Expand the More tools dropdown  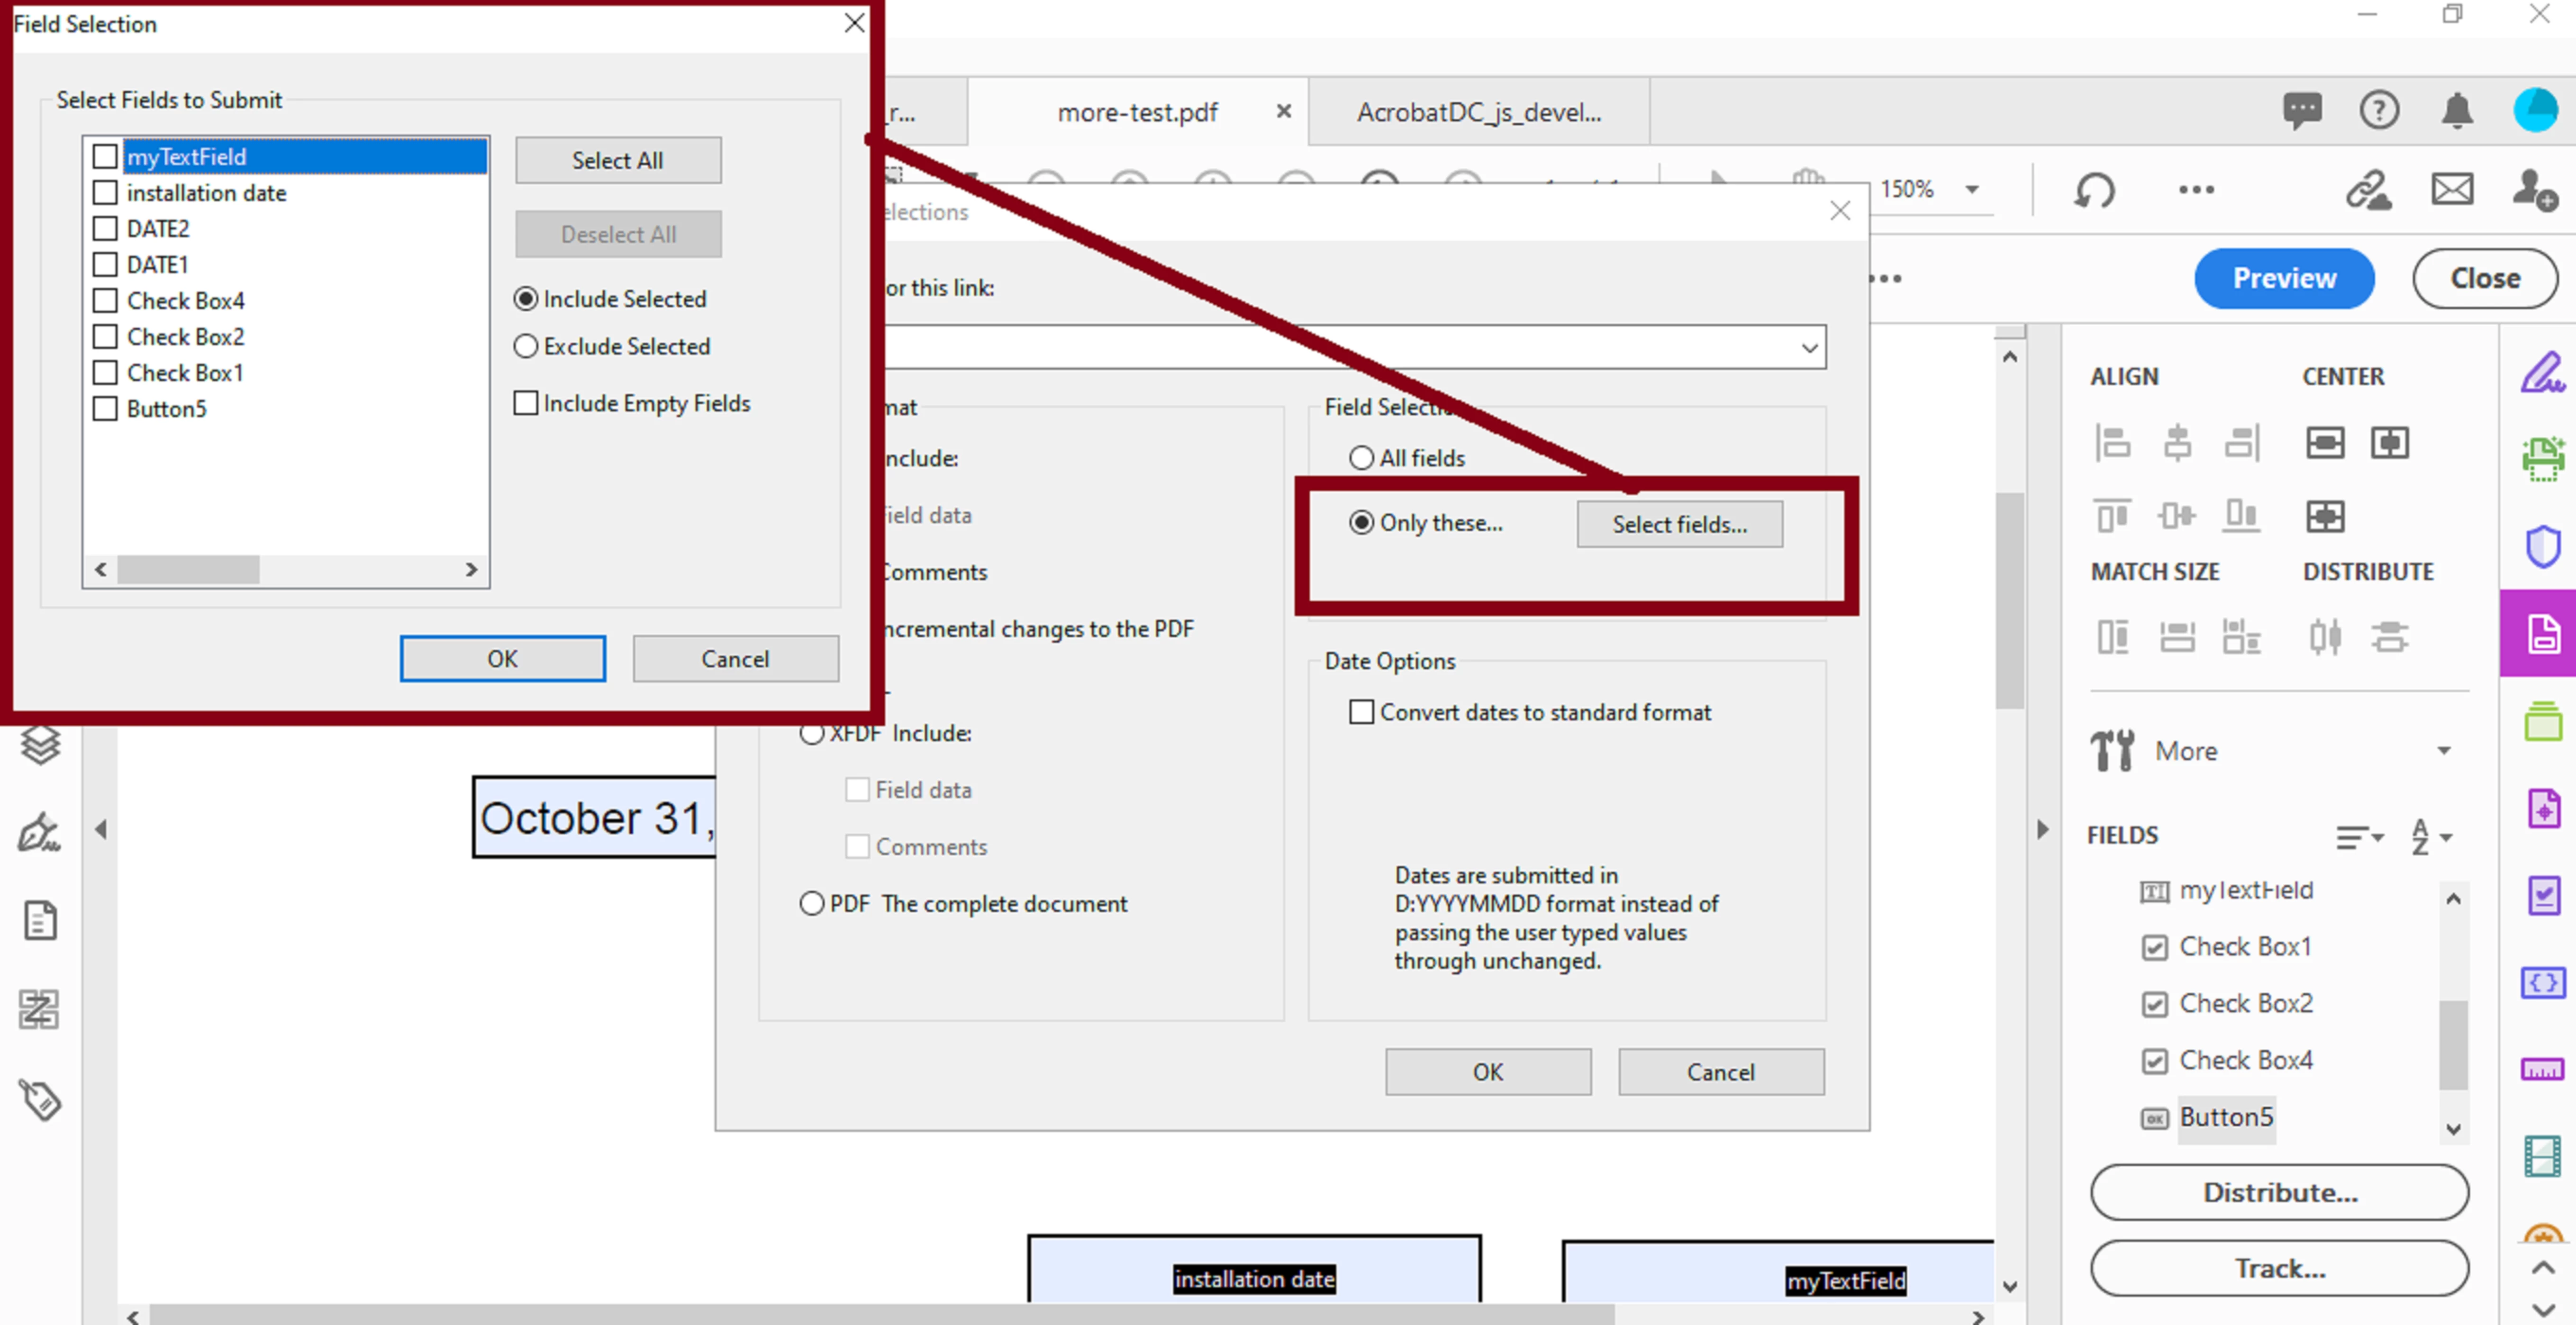(2443, 750)
